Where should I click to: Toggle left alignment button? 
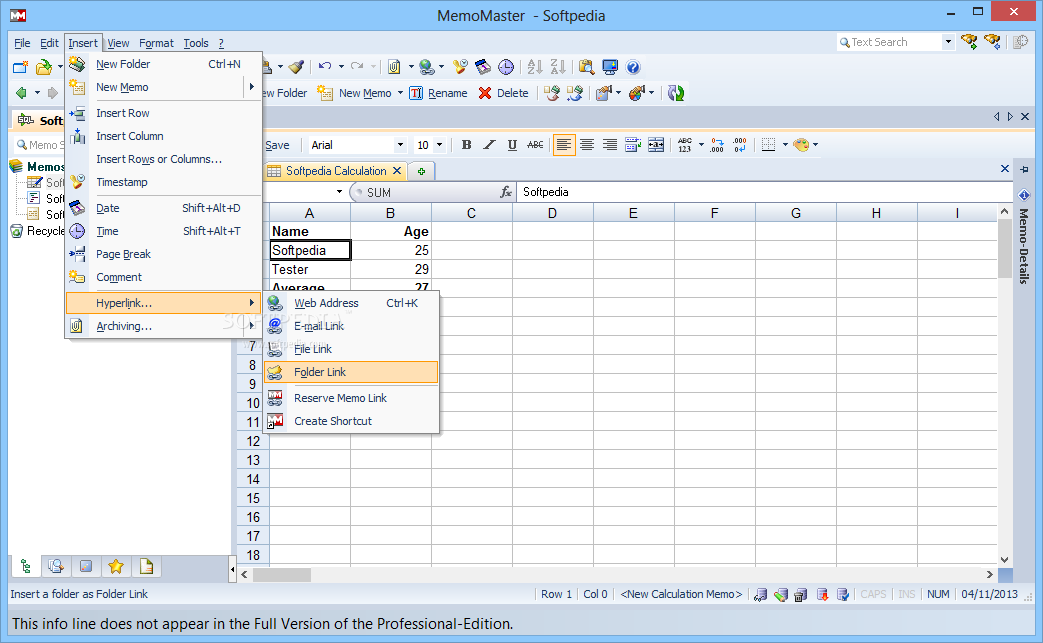pyautogui.click(x=563, y=145)
